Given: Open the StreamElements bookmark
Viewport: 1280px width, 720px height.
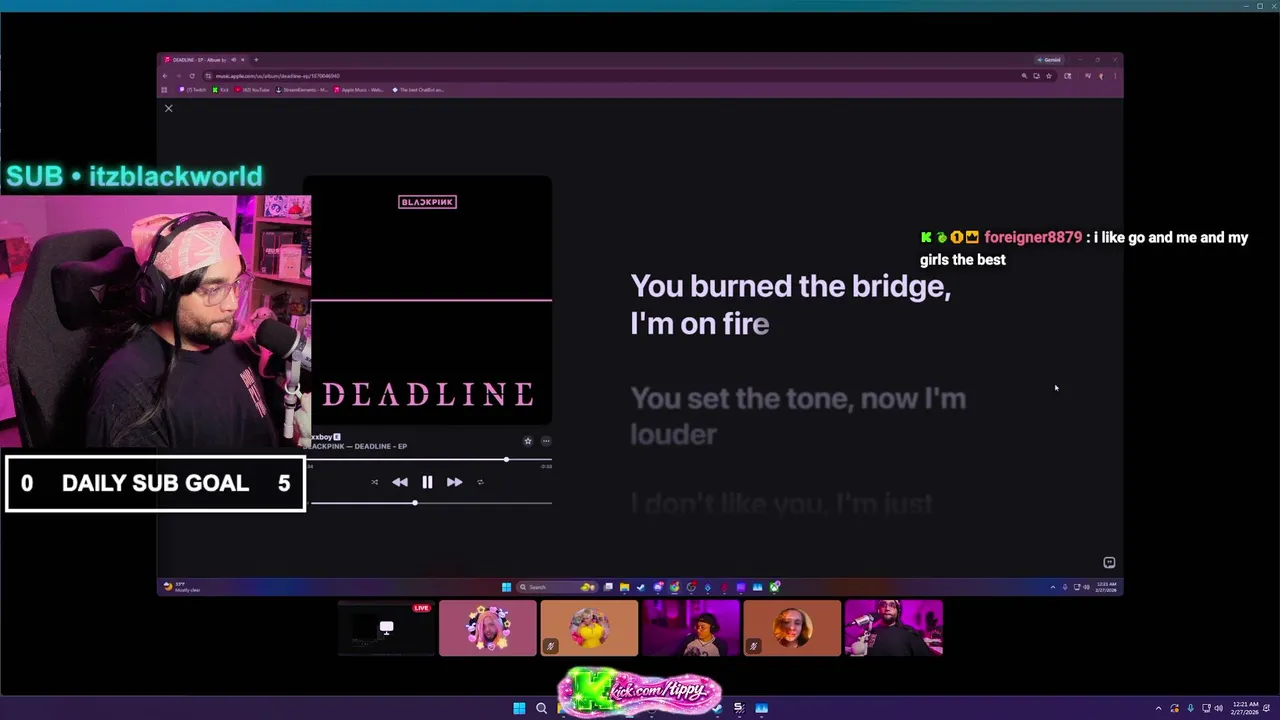Looking at the screenshot, I should (302, 90).
